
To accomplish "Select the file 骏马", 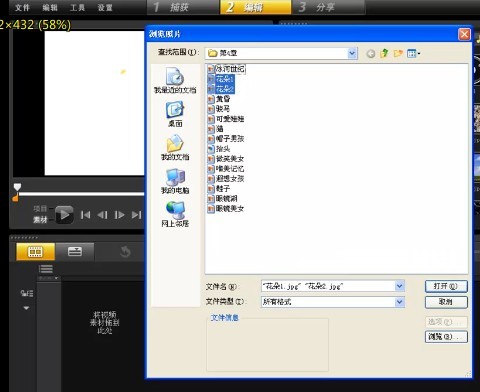I will click(x=219, y=109).
